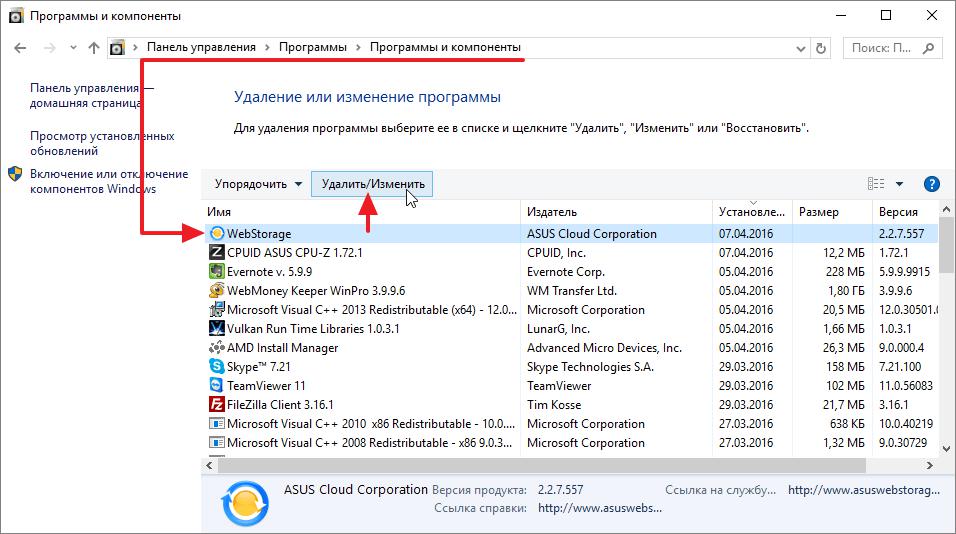The image size is (956, 534).
Task: Sort by the Имя column header
Action: pyautogui.click(x=362, y=212)
